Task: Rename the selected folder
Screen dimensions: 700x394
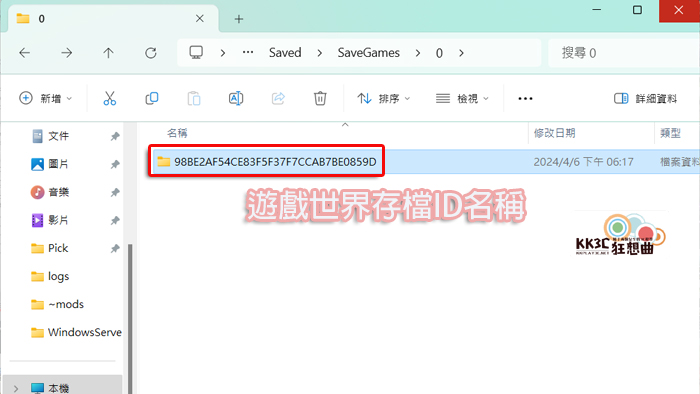Action: click(x=236, y=98)
